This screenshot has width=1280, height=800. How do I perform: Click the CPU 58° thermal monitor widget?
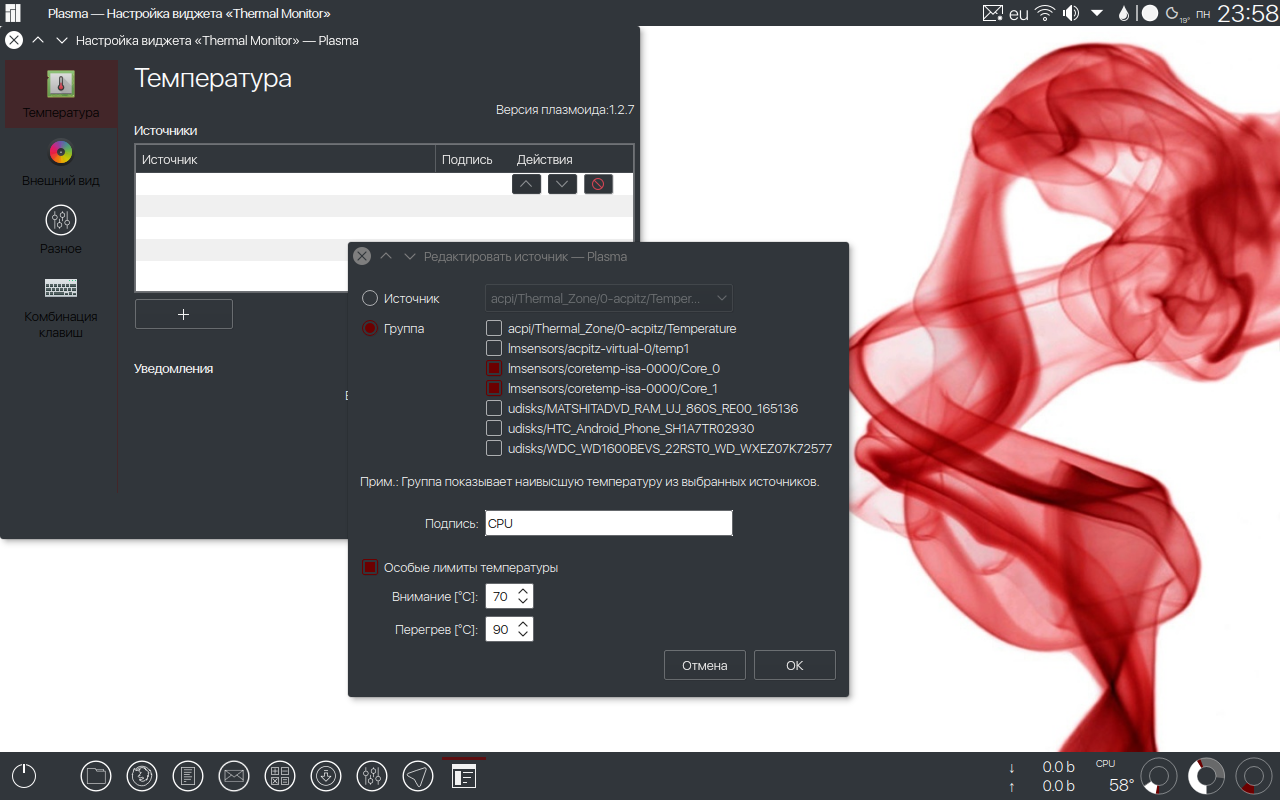pyautogui.click(x=1116, y=776)
